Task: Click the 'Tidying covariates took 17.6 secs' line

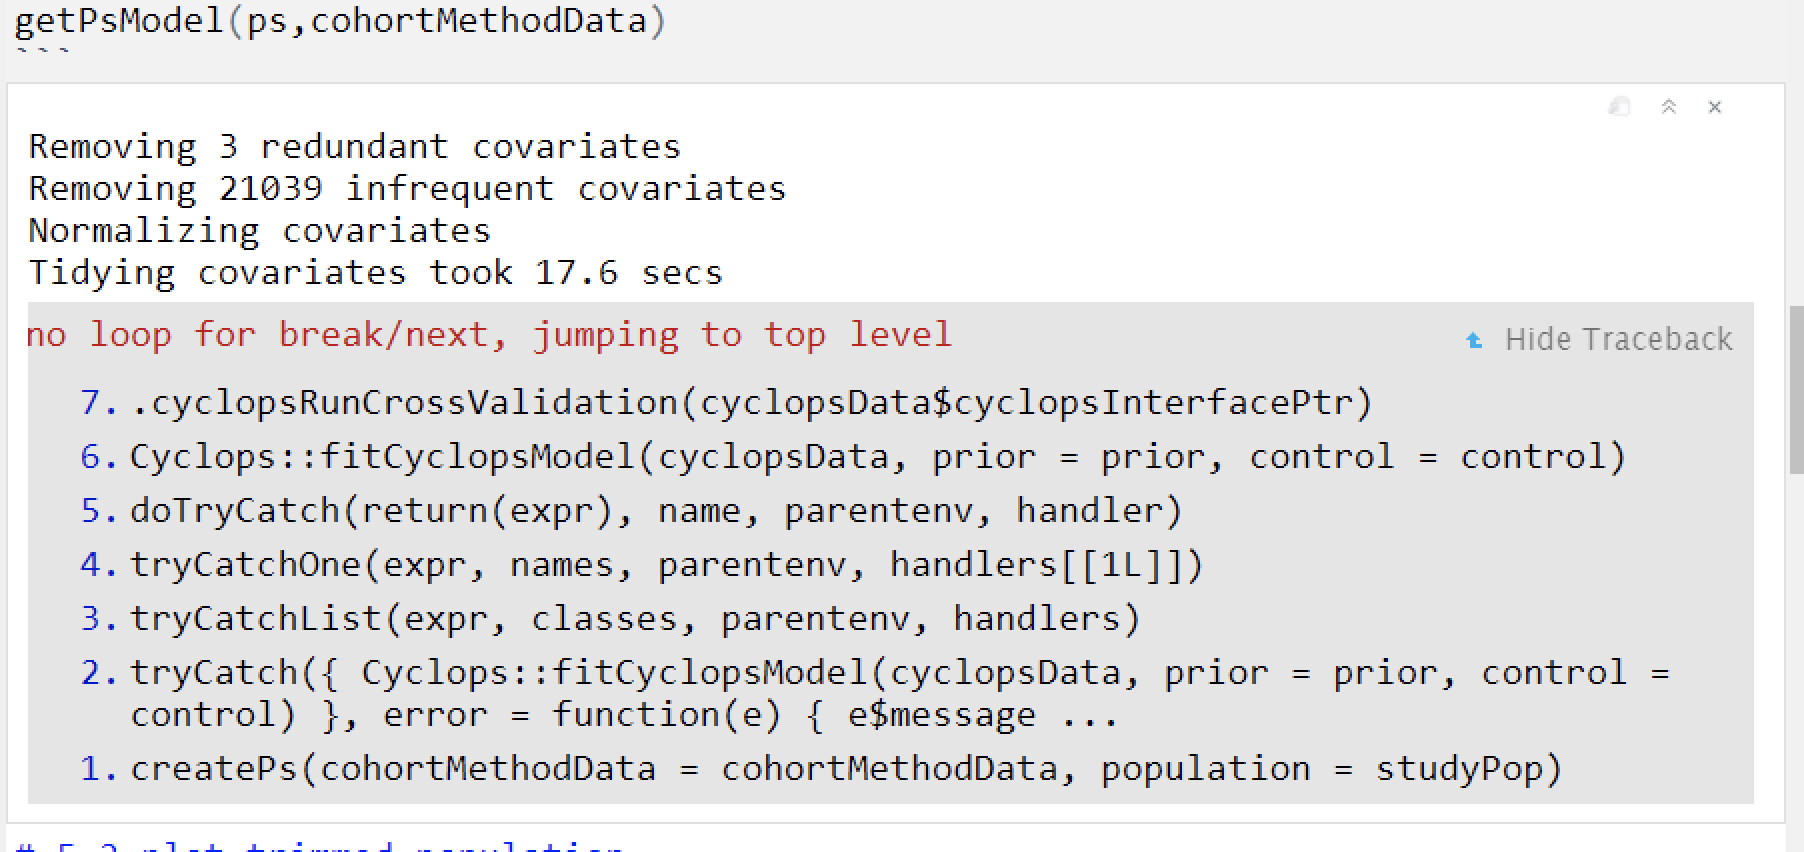Action: click(x=375, y=272)
